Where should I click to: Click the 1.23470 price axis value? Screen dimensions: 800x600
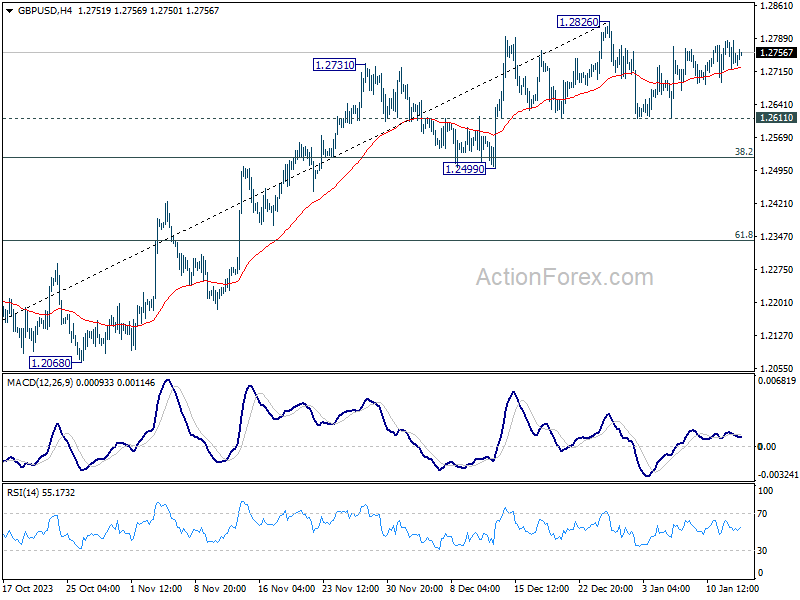point(777,236)
